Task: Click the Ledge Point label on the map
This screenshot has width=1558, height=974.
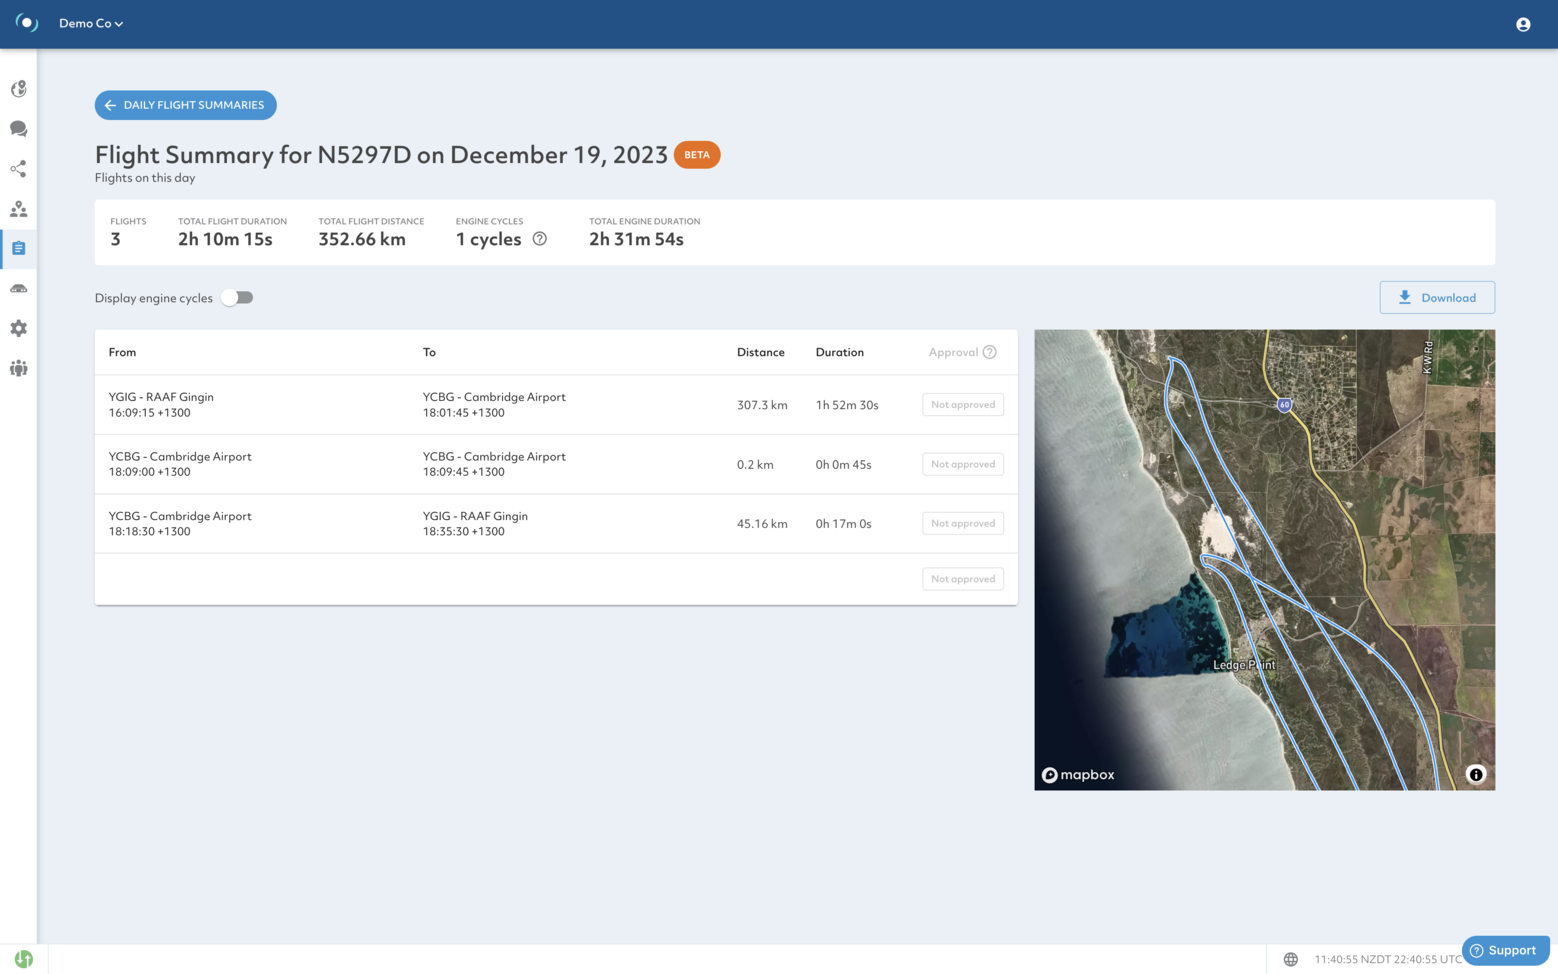Action: (x=1244, y=665)
